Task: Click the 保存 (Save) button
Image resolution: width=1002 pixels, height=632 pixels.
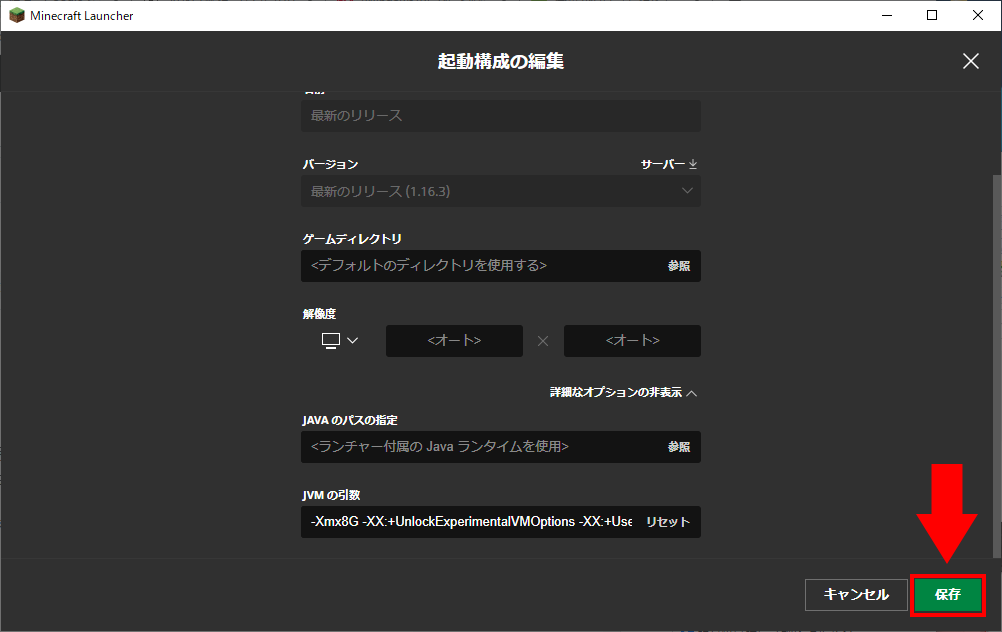Action: coord(948,595)
